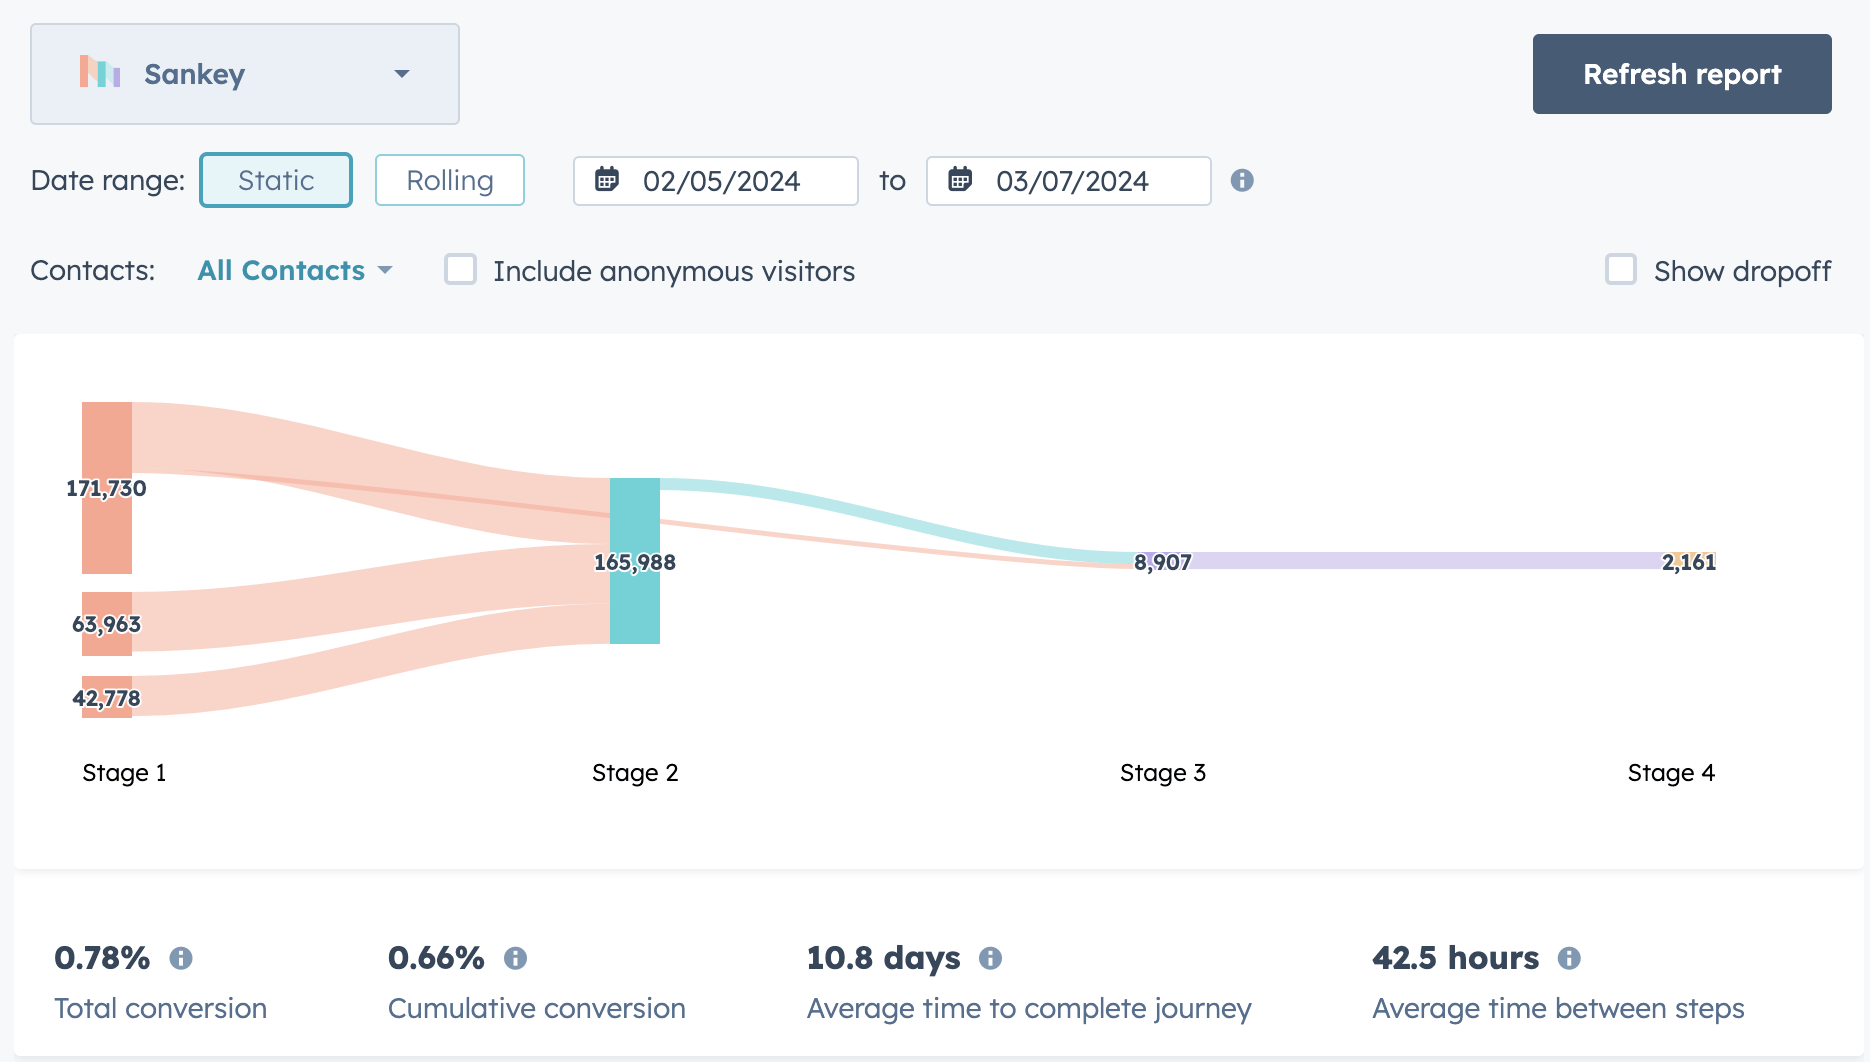Click the Refresh report button
Image resolution: width=1870 pixels, height=1062 pixels.
(1682, 73)
